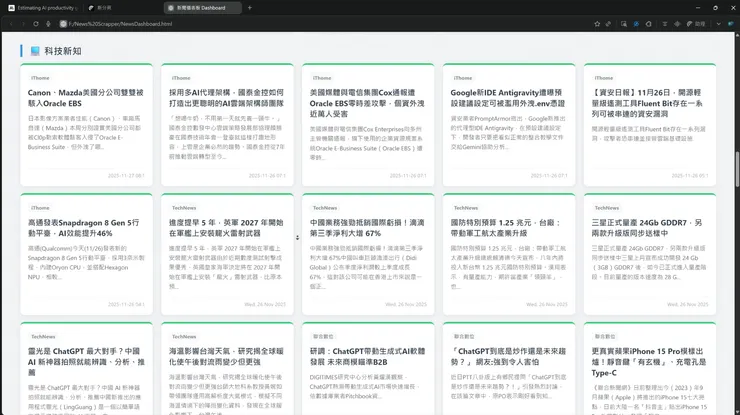The width and height of the screenshot is (740, 415).
Task: Click the iThome tag on Canon card
Action: 40,78
